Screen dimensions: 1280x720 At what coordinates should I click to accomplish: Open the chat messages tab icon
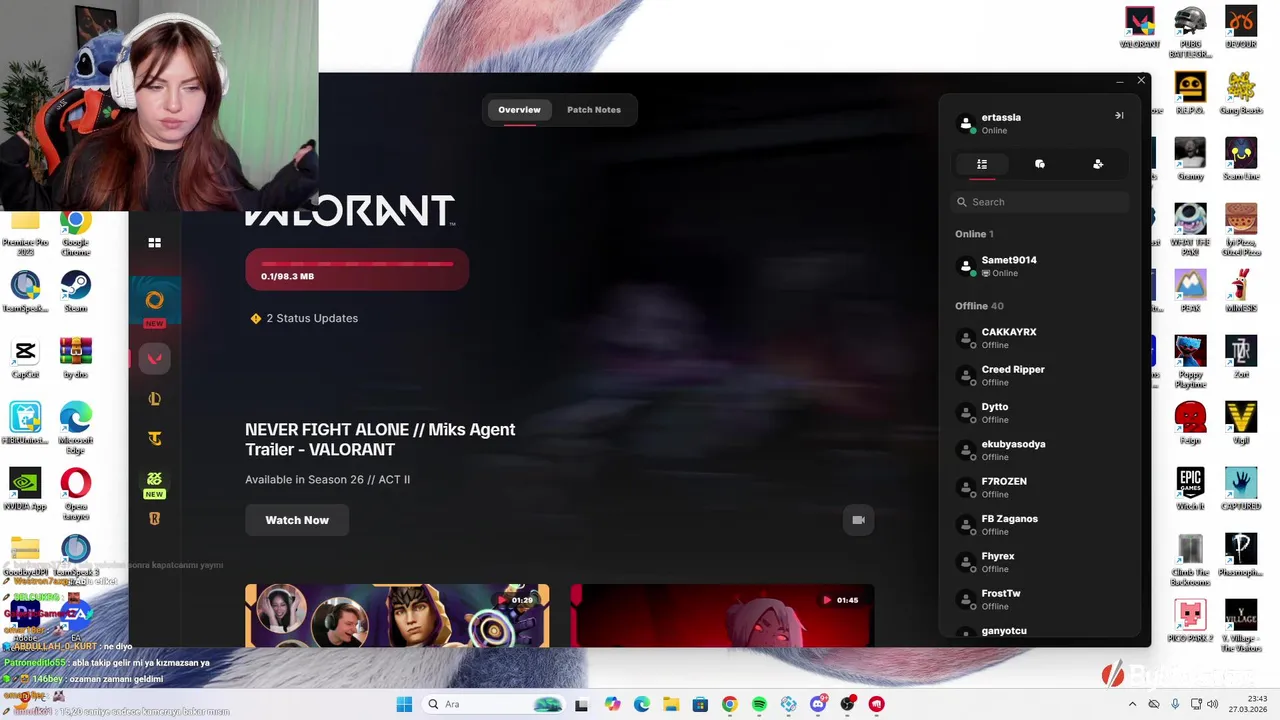click(1040, 164)
